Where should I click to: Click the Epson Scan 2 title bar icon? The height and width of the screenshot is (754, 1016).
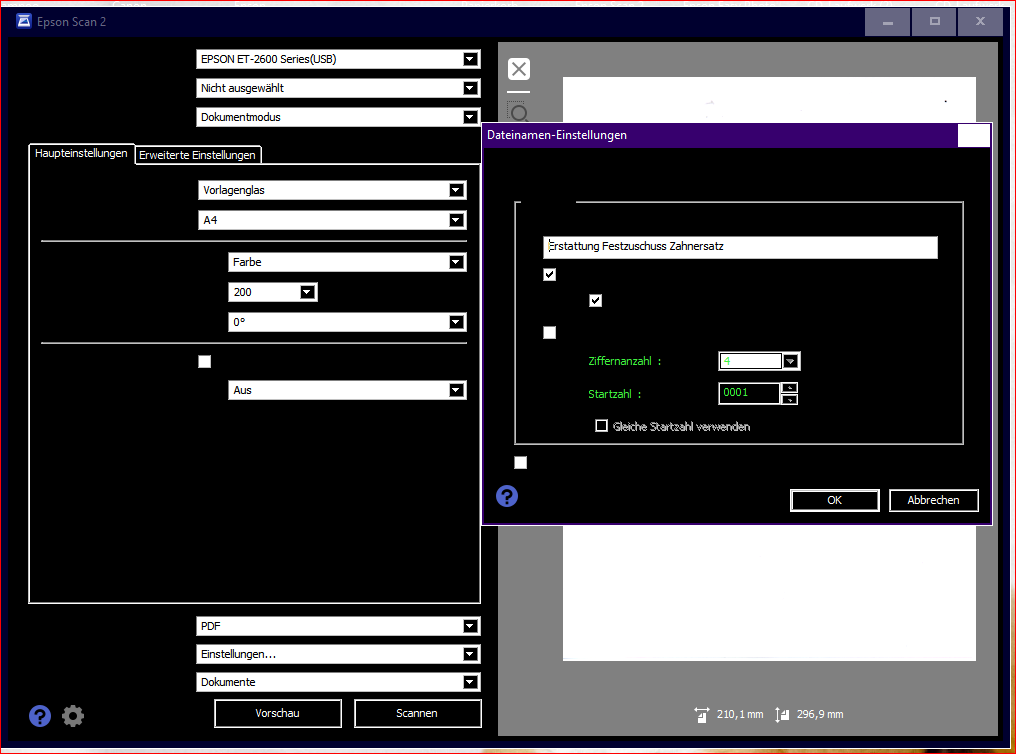[23, 21]
